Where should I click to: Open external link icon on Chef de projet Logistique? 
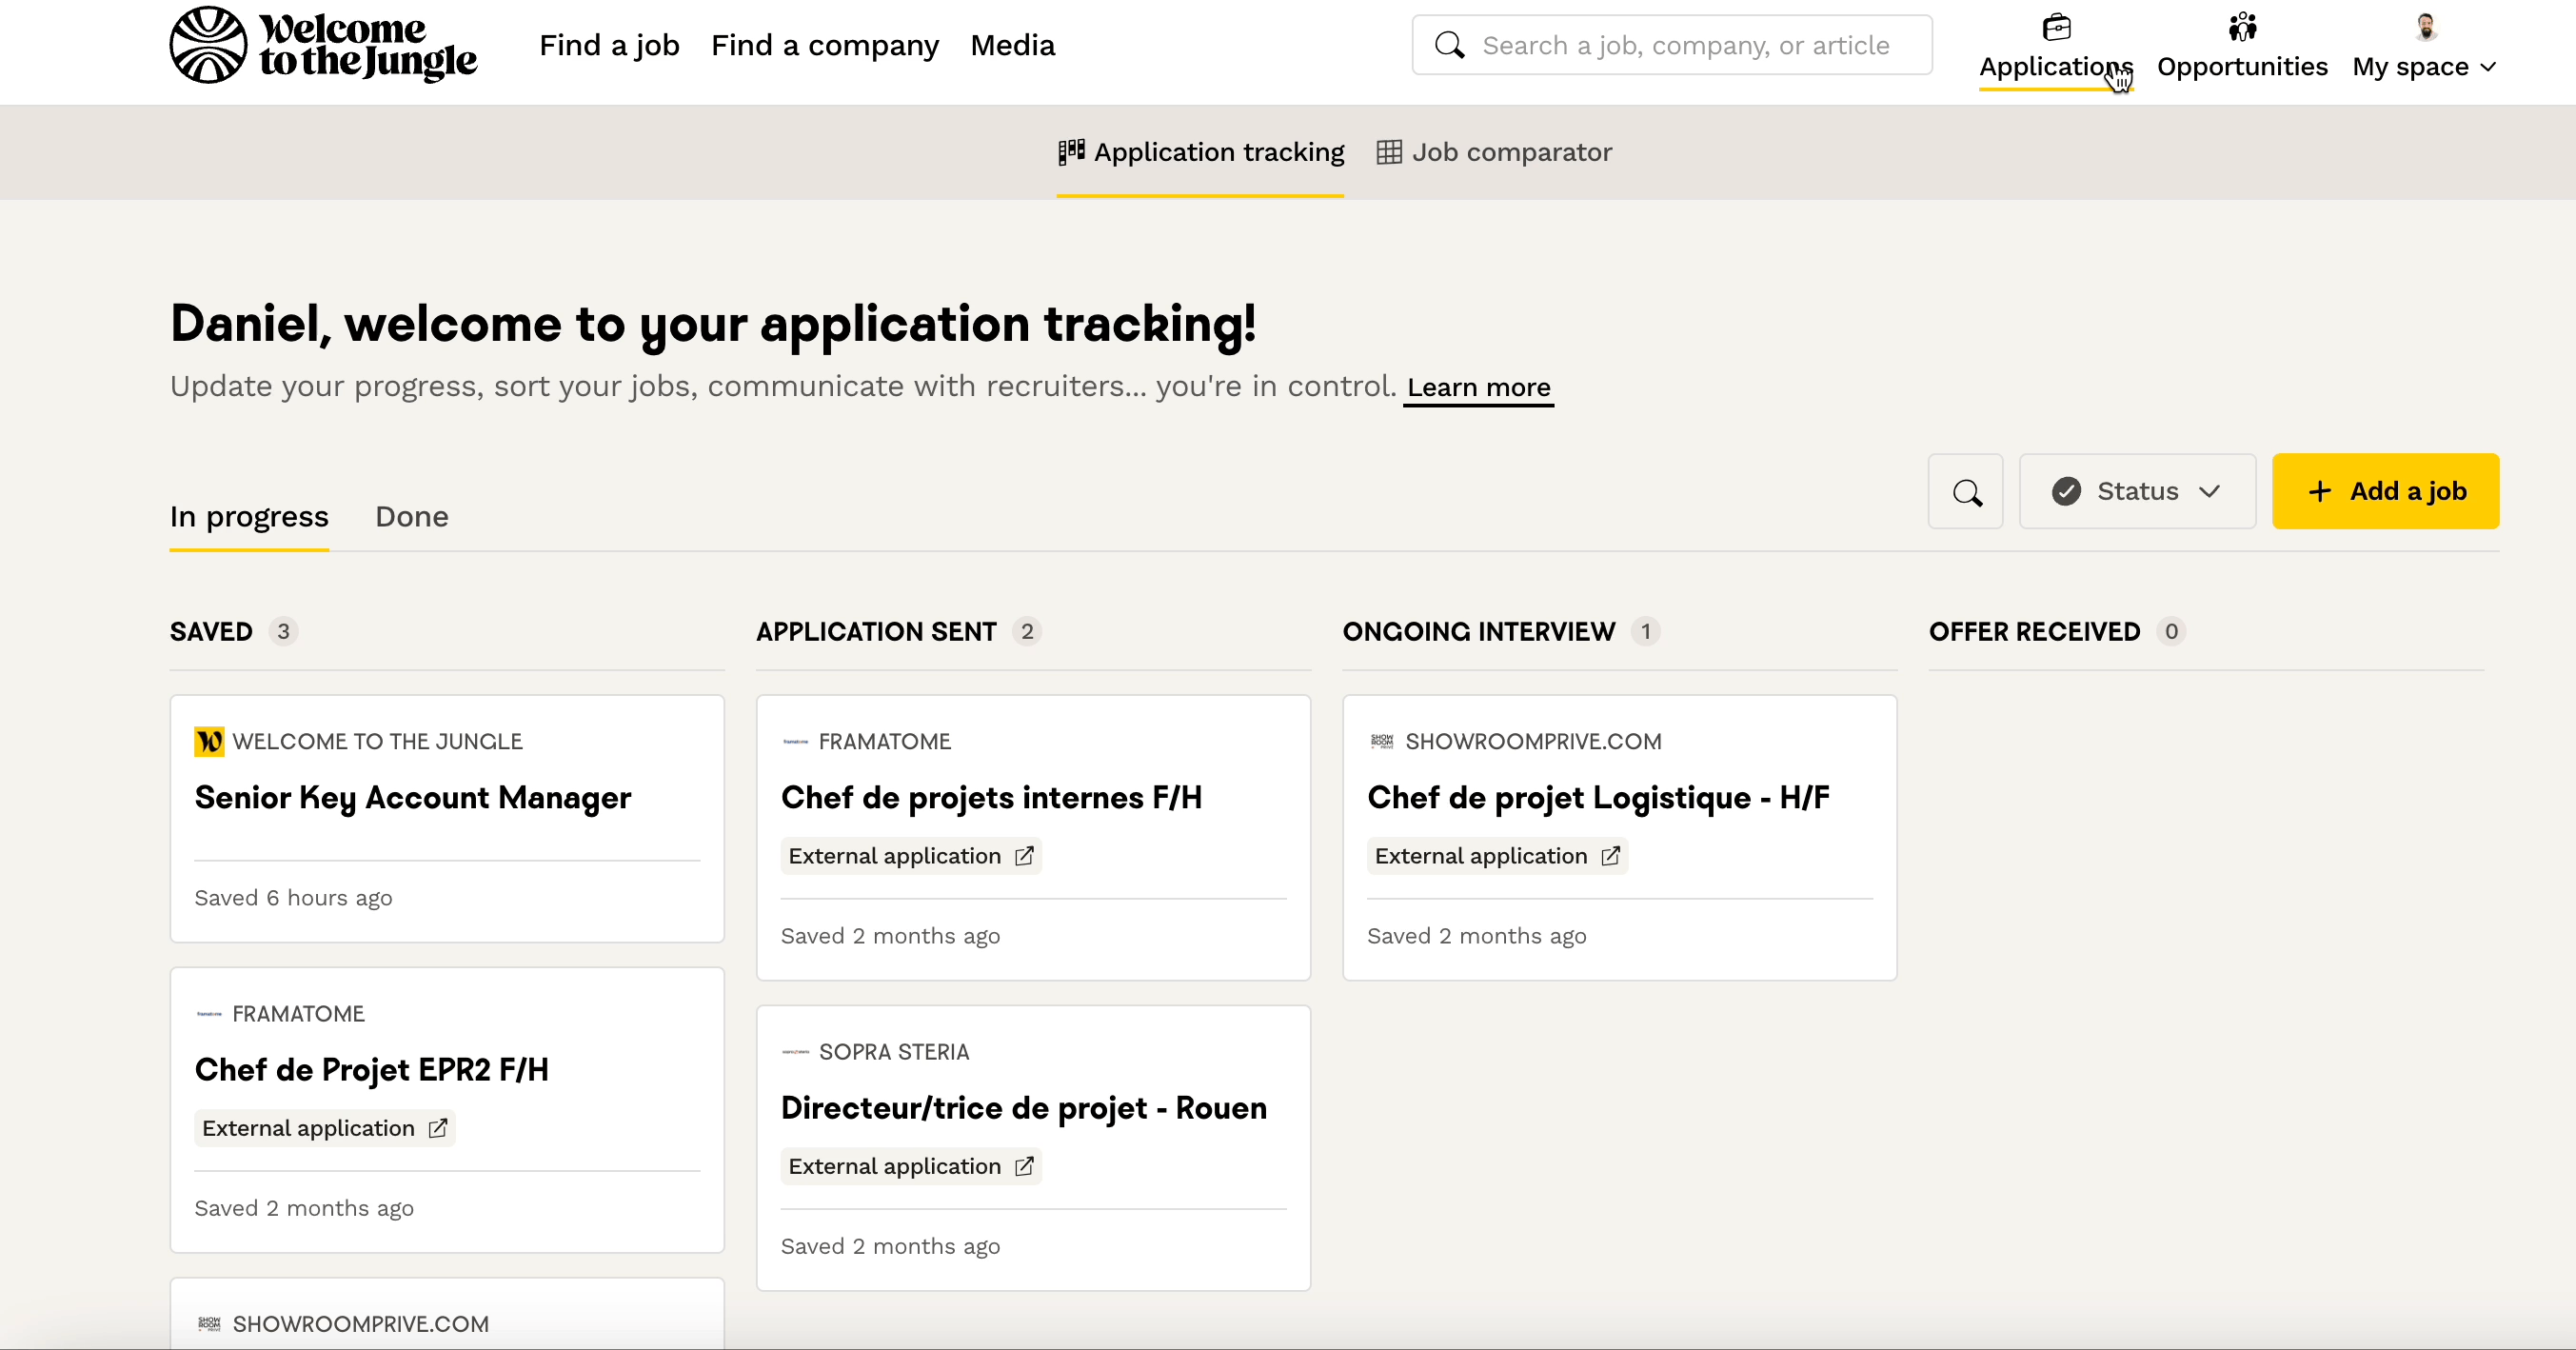(x=1610, y=856)
